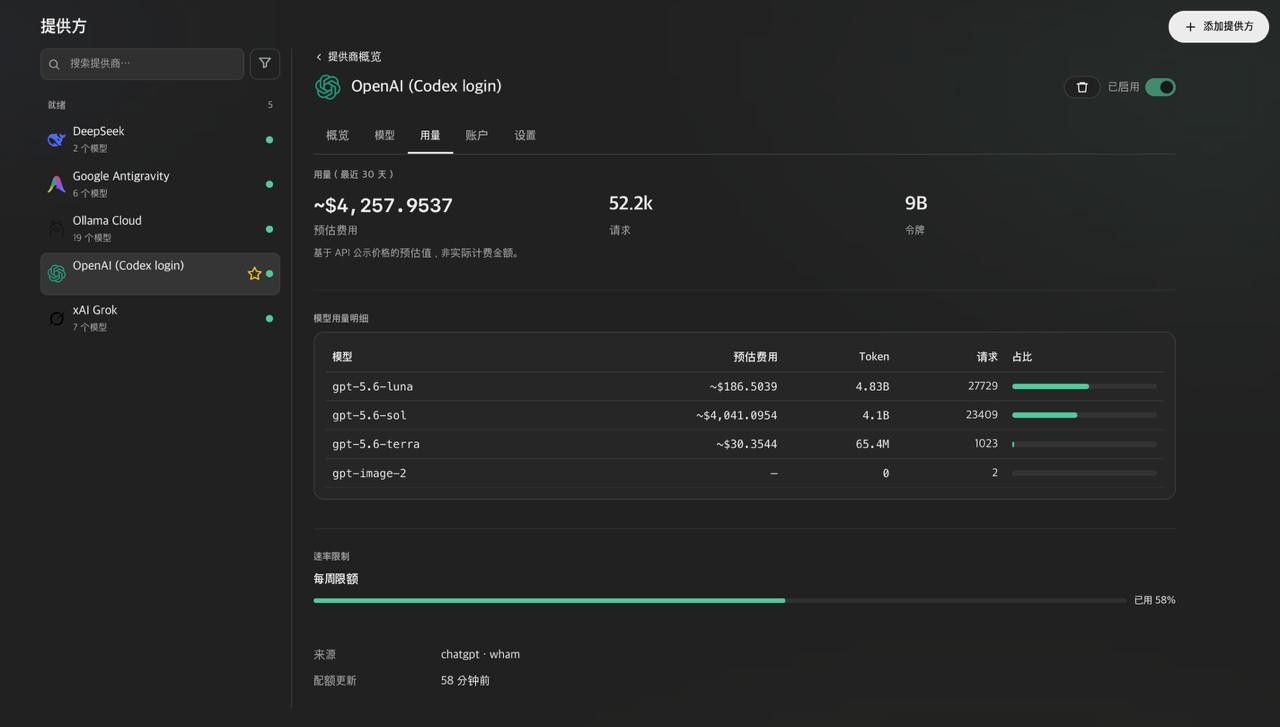
Task: Click the 23409 requests cell
Action: [x=982, y=415]
